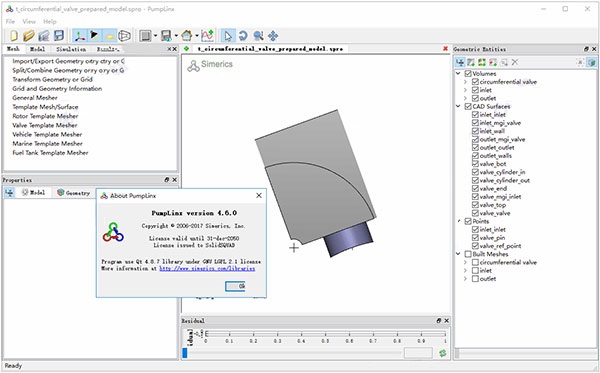Viewport: 600px width, 373px height.
Task: Click the green four-squares icon in Geometric Entities
Action: (x=482, y=62)
